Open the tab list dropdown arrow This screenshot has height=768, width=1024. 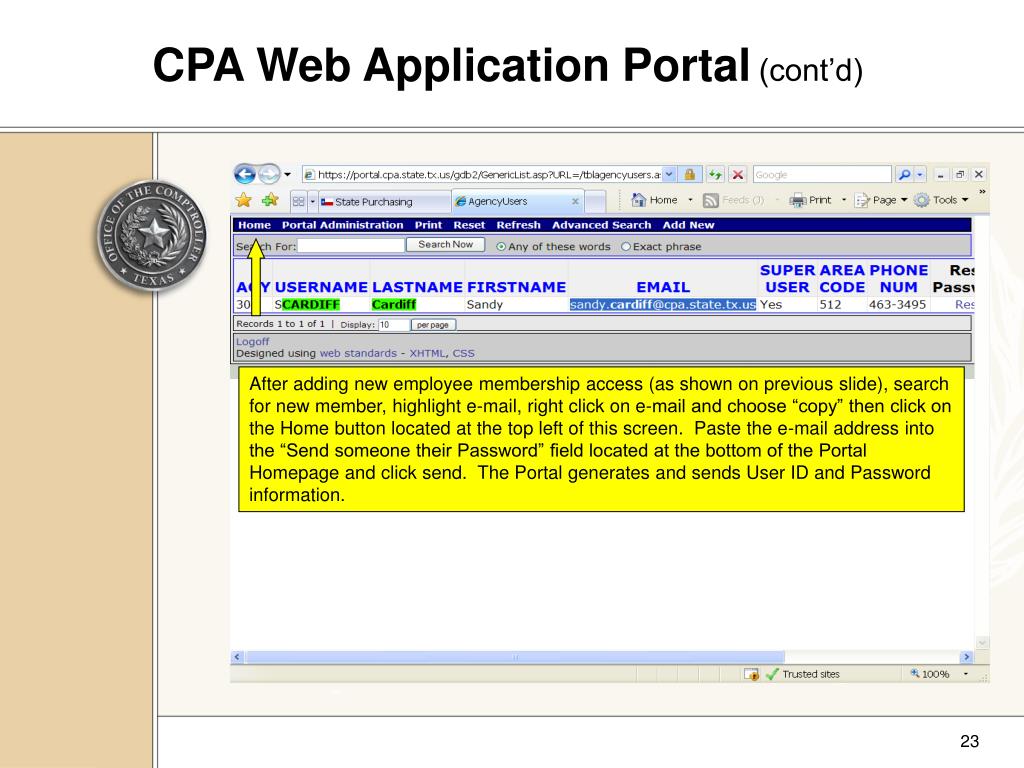pos(312,201)
